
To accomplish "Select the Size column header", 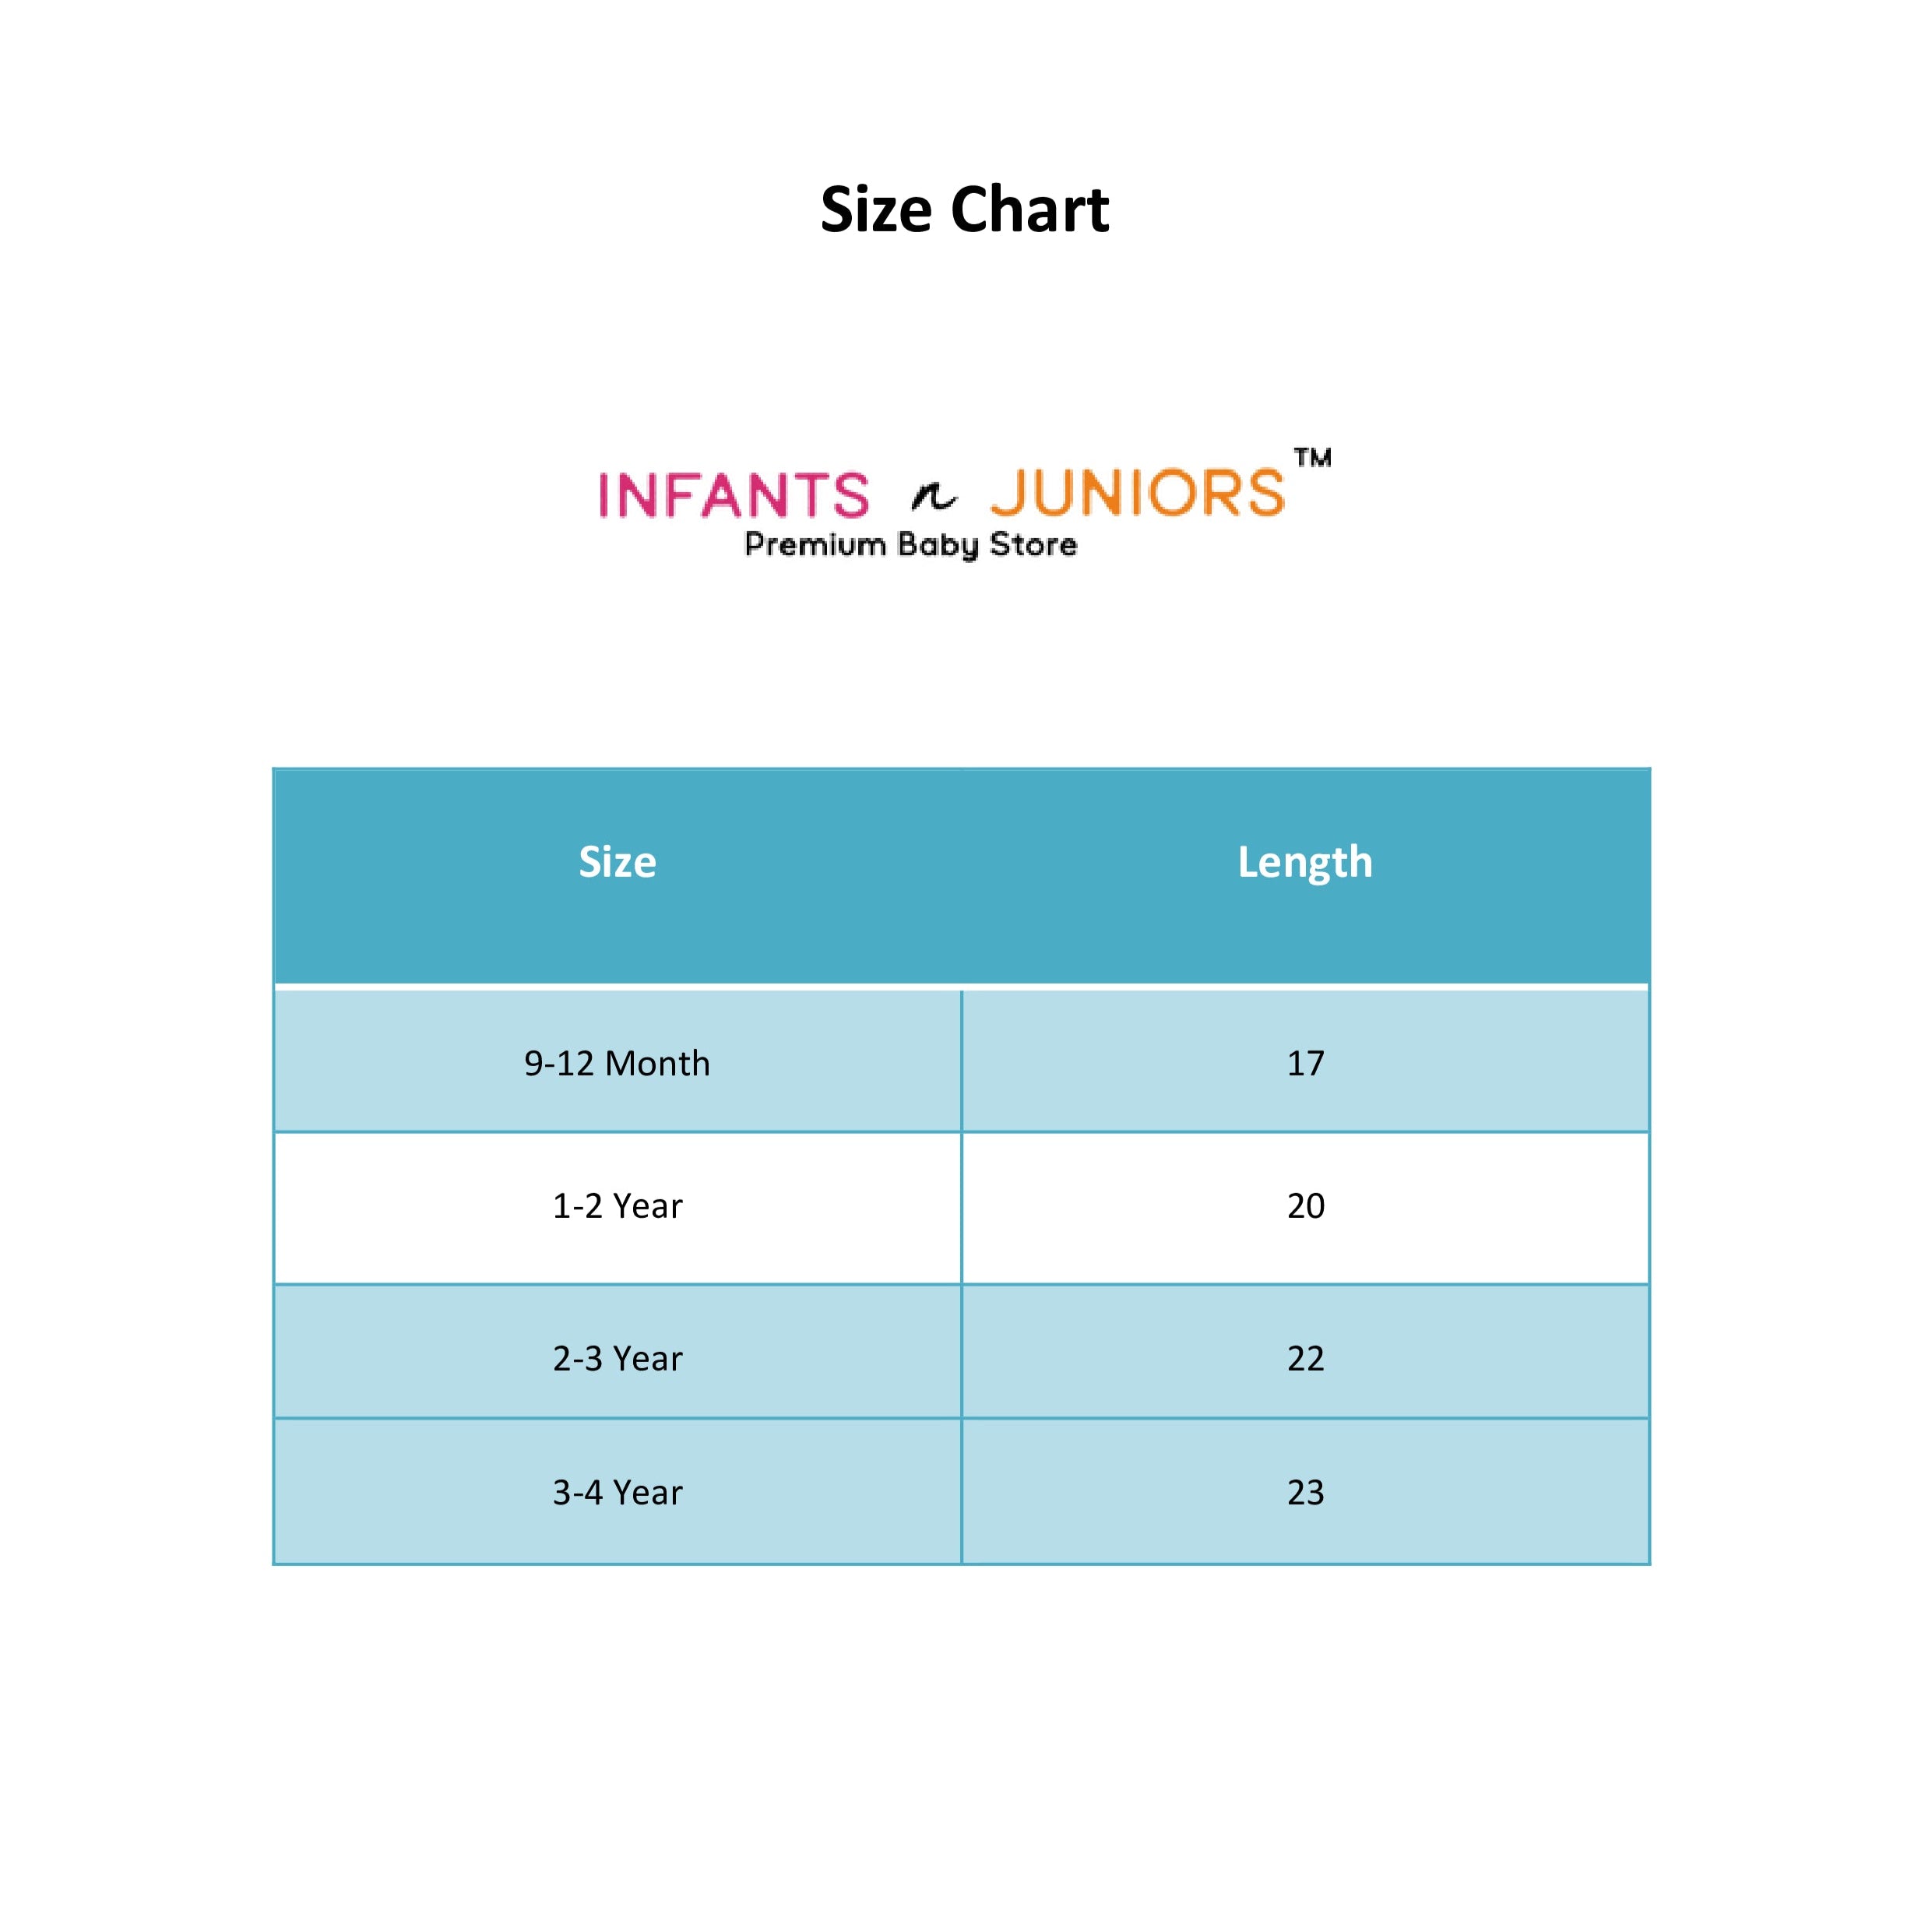I will click(617, 862).
